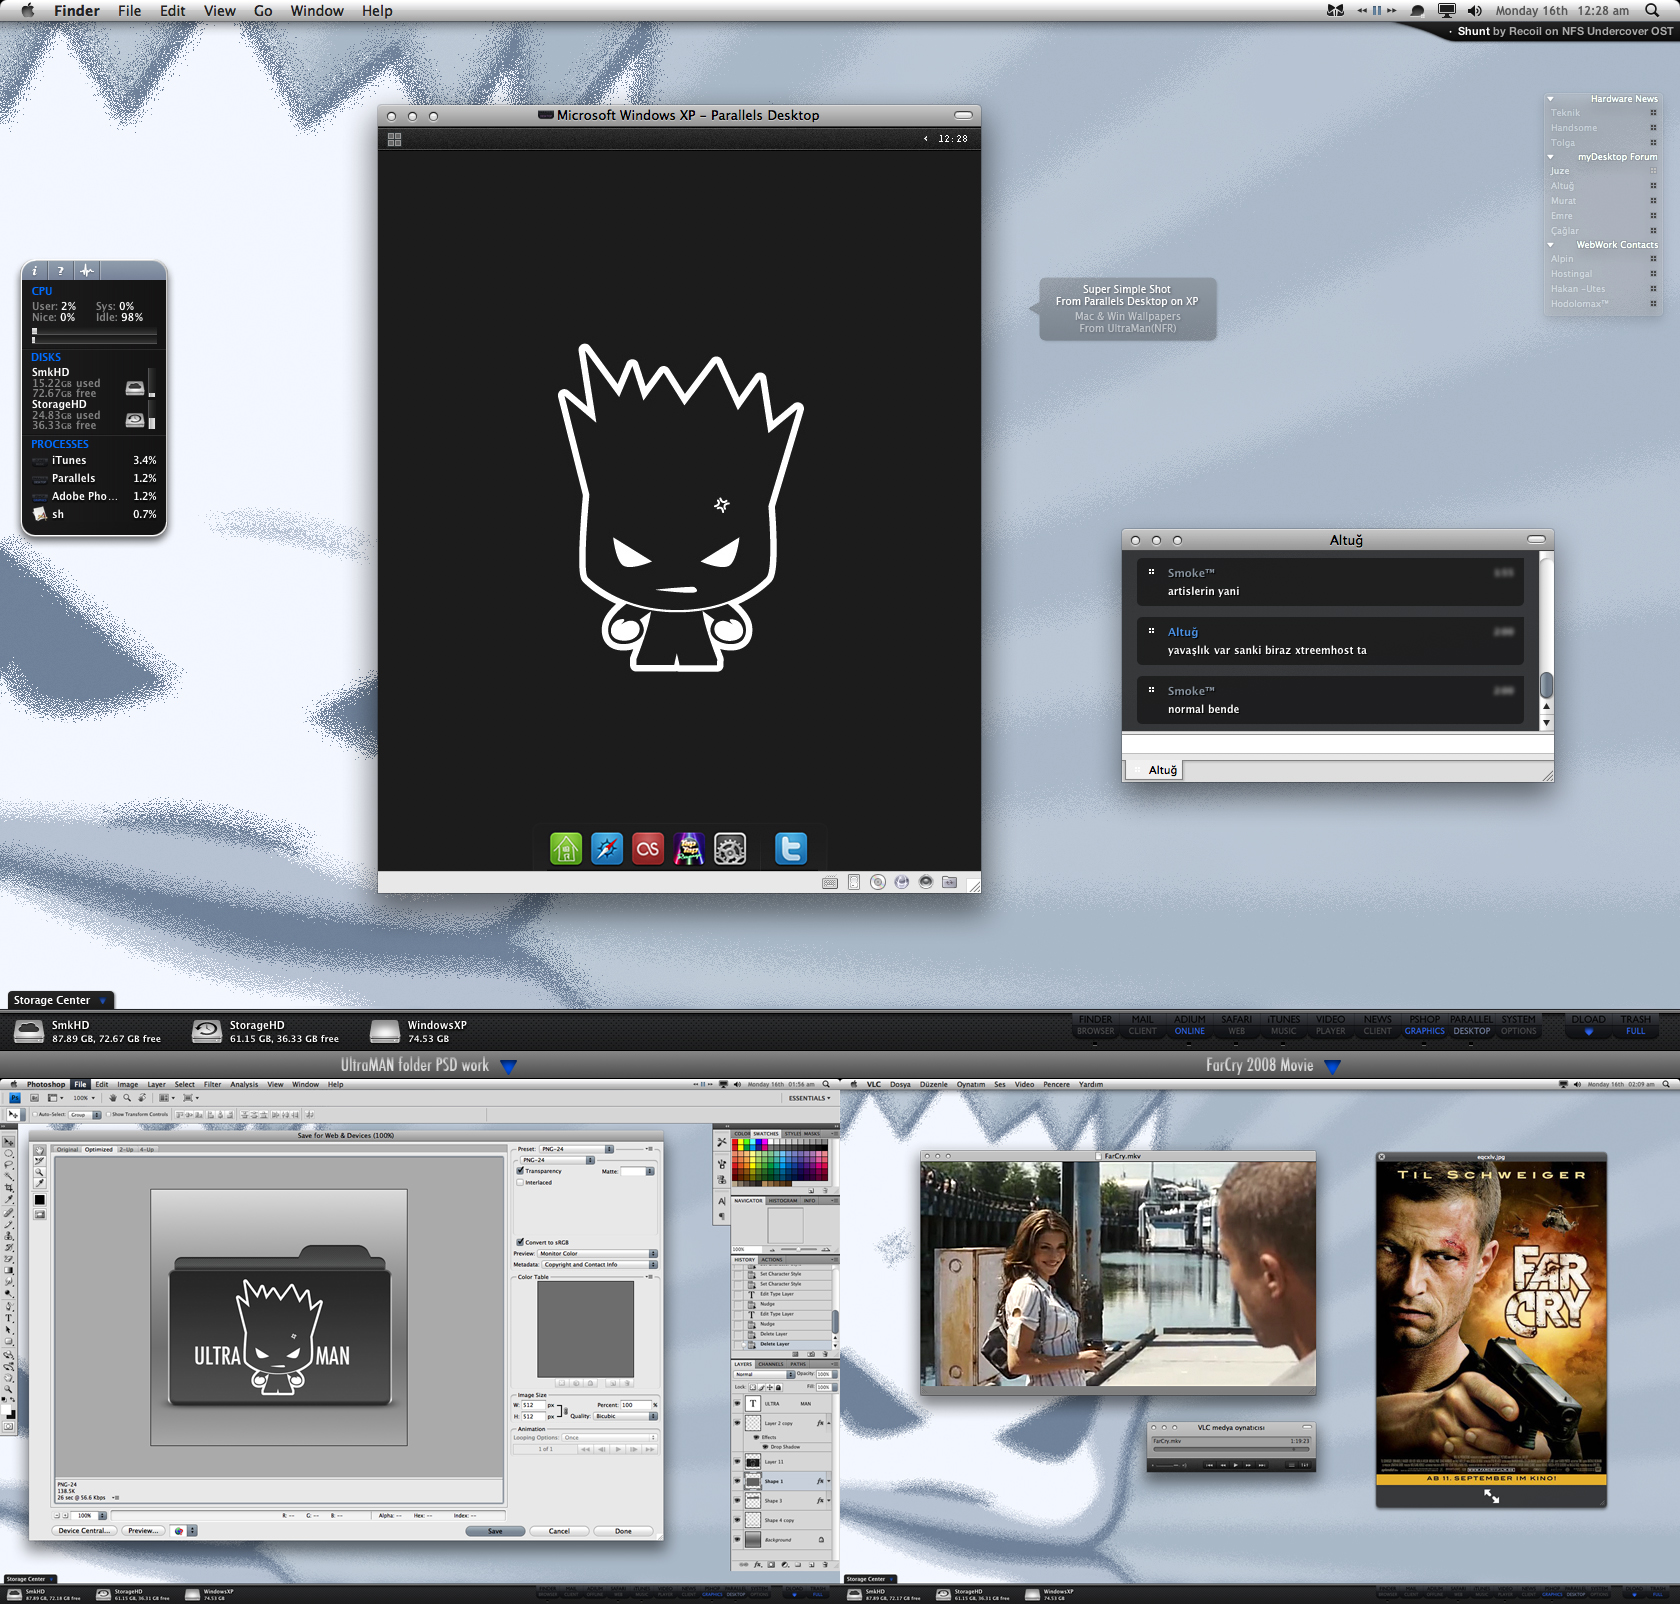Click the info 'i' button on iStat widget
Screen dimensions: 1680x1604
[x=35, y=271]
